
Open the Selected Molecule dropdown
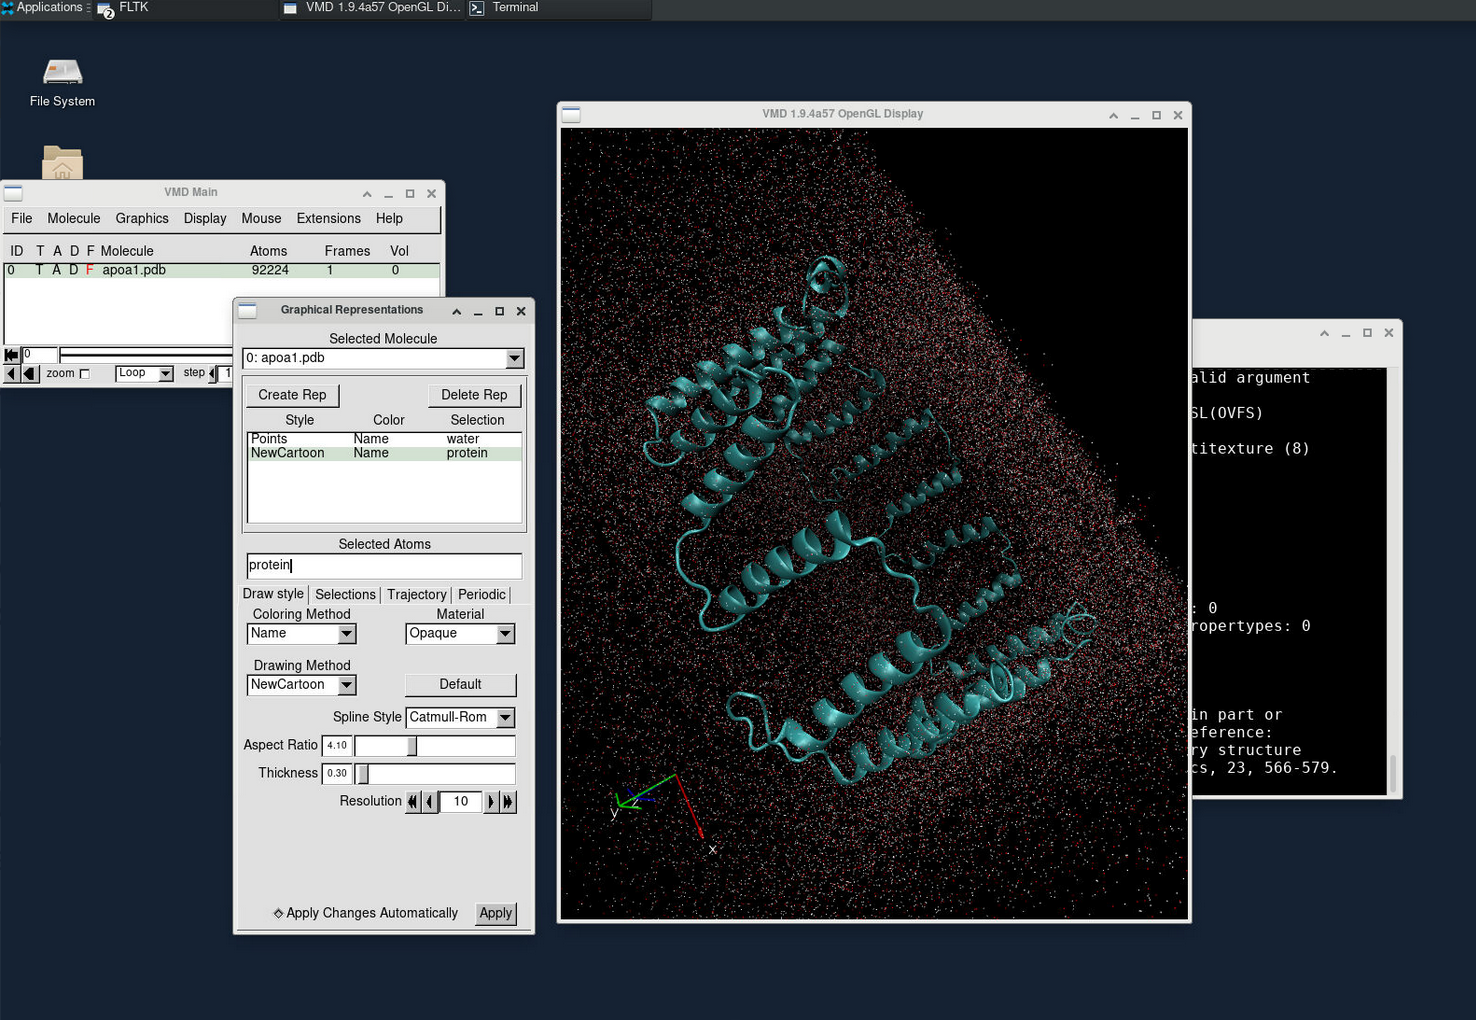coord(383,358)
